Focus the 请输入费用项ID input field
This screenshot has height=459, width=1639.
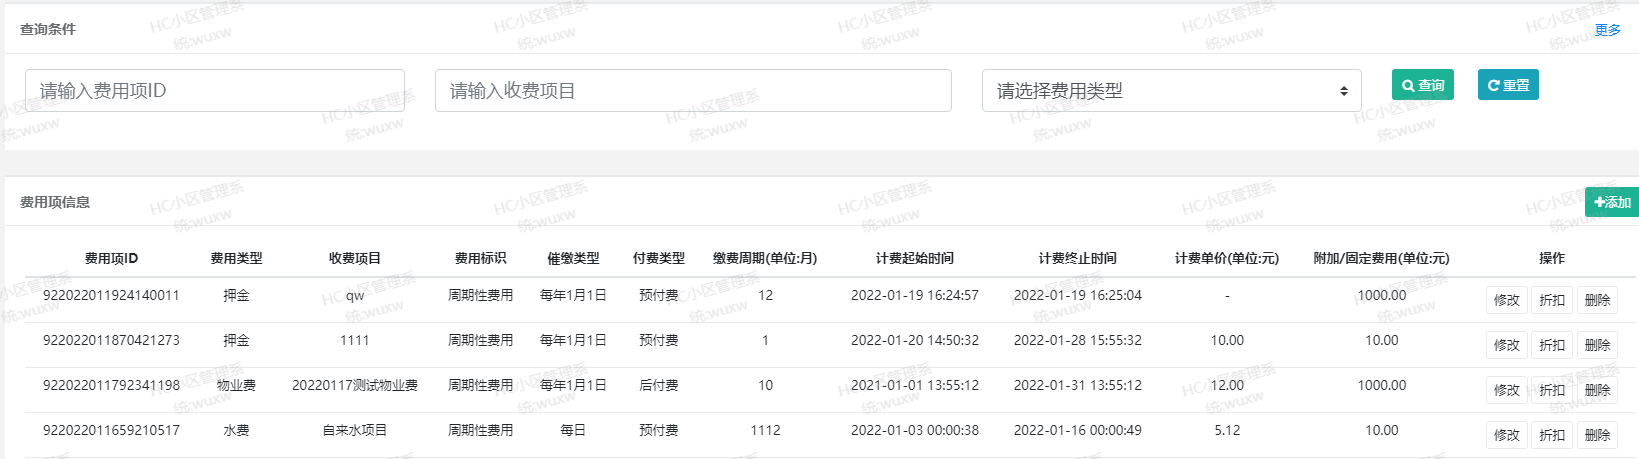pos(215,90)
